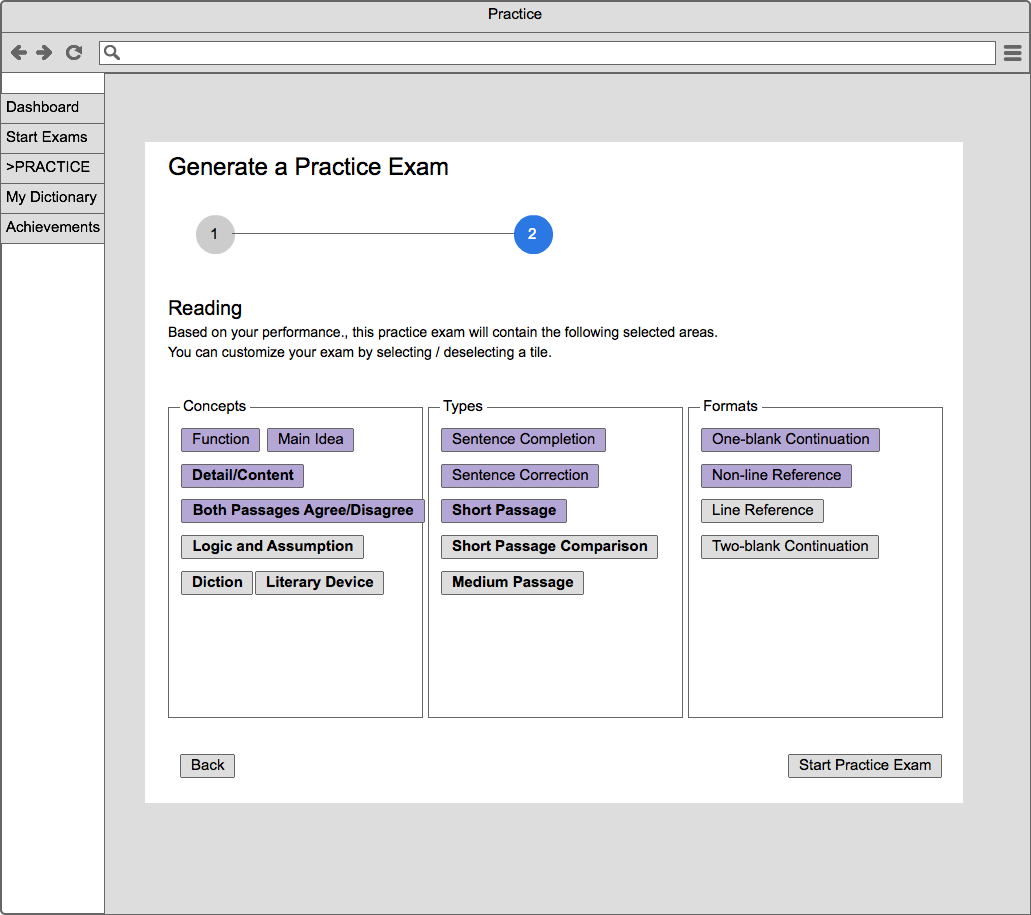This screenshot has width=1031, height=915.
Task: Select step 2 in progress indicator
Action: tap(533, 234)
